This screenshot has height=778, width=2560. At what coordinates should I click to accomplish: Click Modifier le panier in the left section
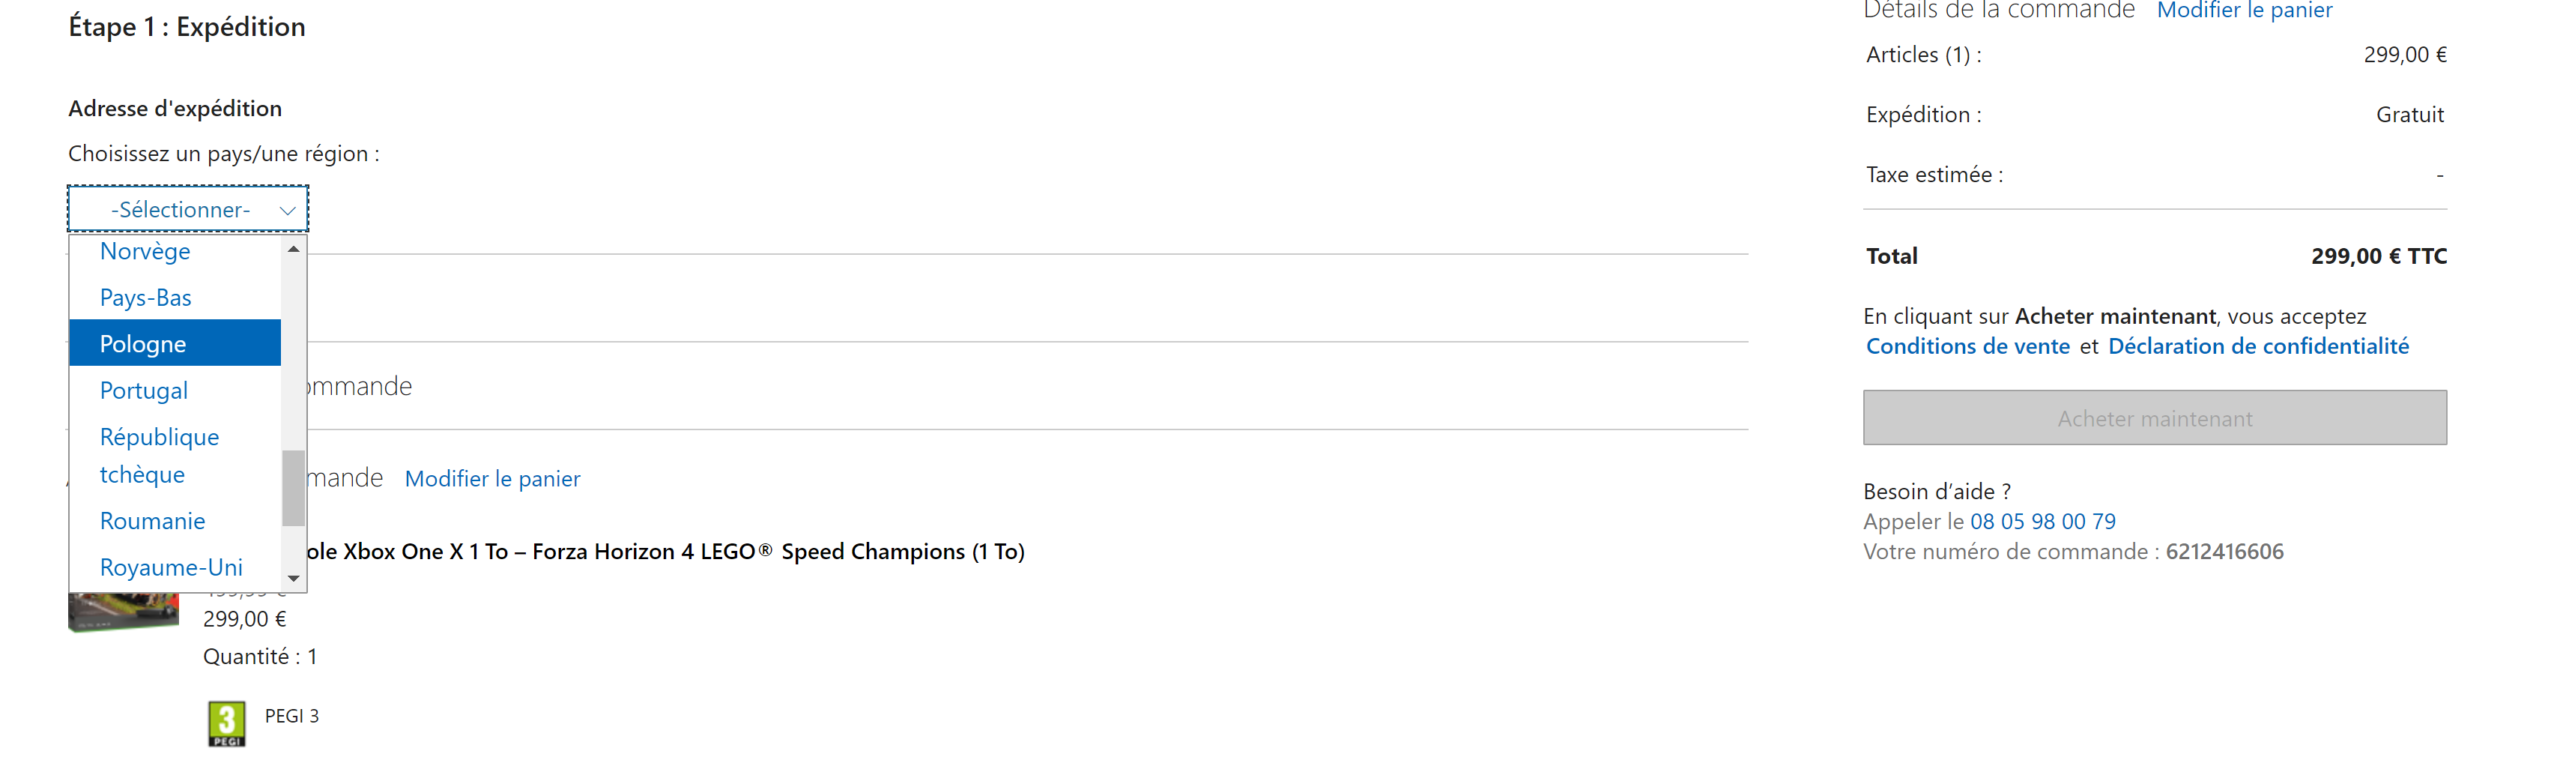tap(492, 478)
